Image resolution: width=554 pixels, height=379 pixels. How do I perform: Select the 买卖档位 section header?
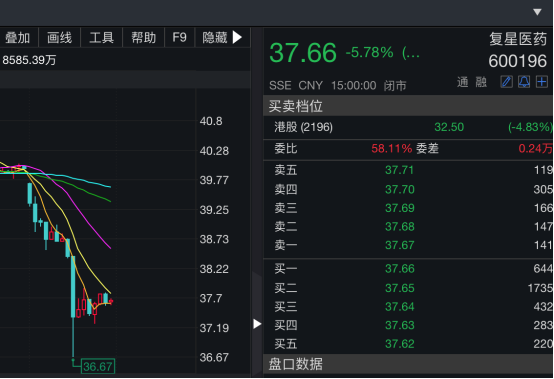click(x=408, y=106)
